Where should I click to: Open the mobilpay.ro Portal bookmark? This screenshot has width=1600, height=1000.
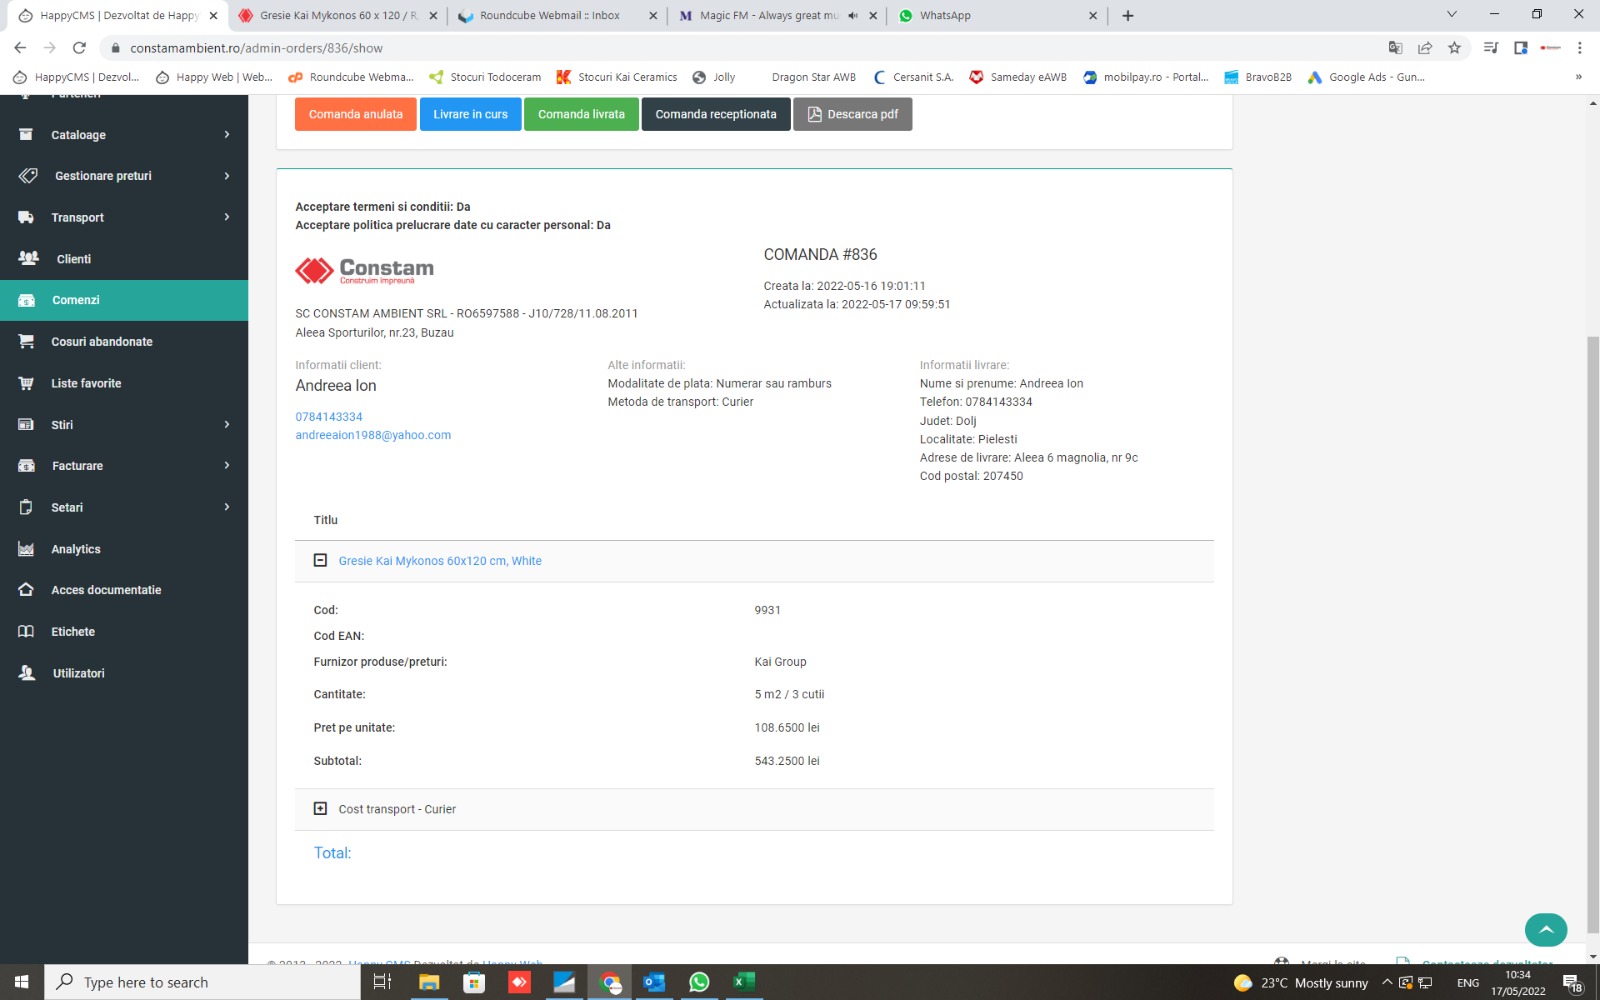coord(1146,77)
